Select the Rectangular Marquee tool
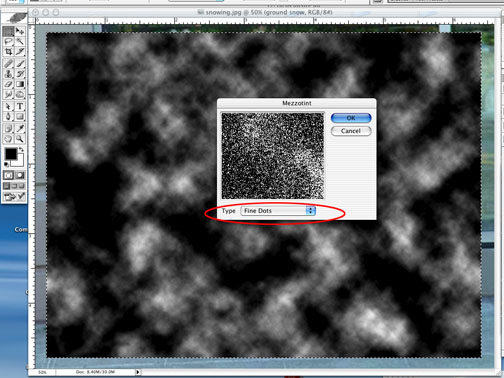This screenshot has width=504, height=378. coord(8,32)
